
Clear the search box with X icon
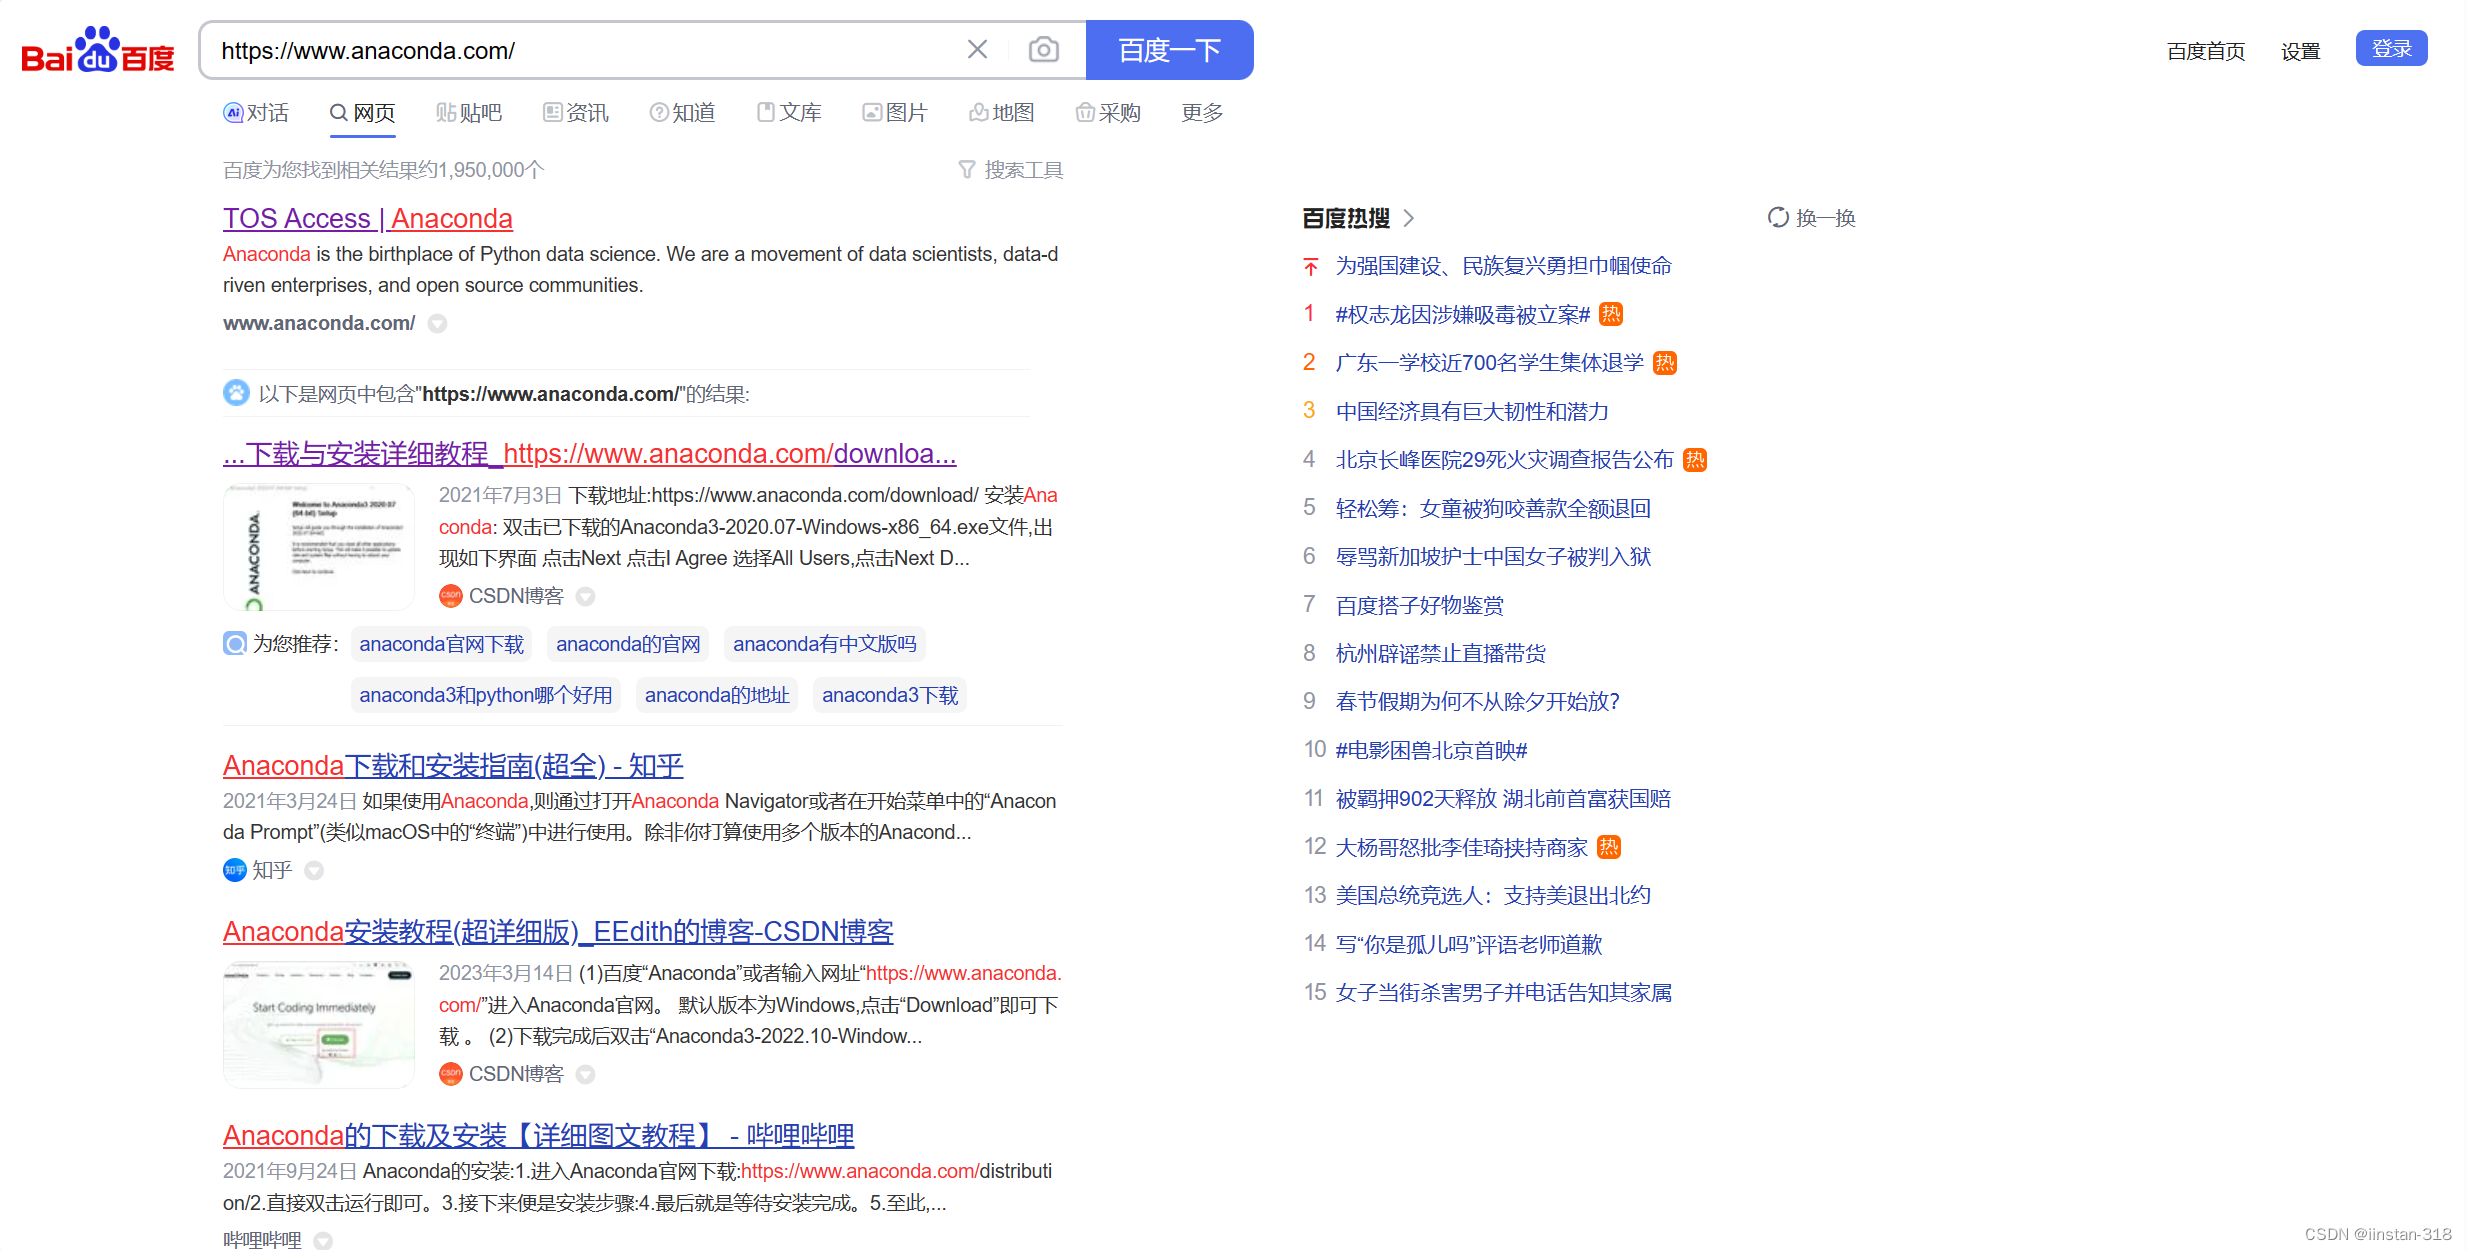(x=977, y=50)
